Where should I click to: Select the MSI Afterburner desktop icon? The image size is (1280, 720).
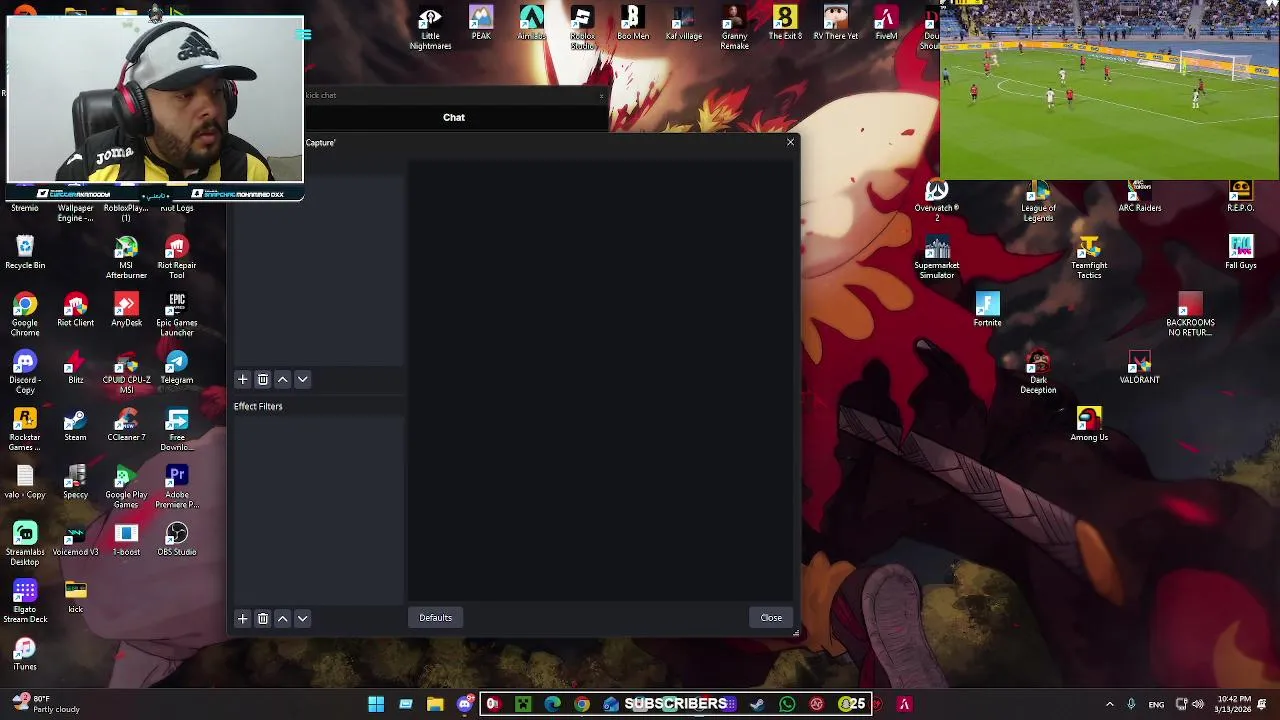126,257
